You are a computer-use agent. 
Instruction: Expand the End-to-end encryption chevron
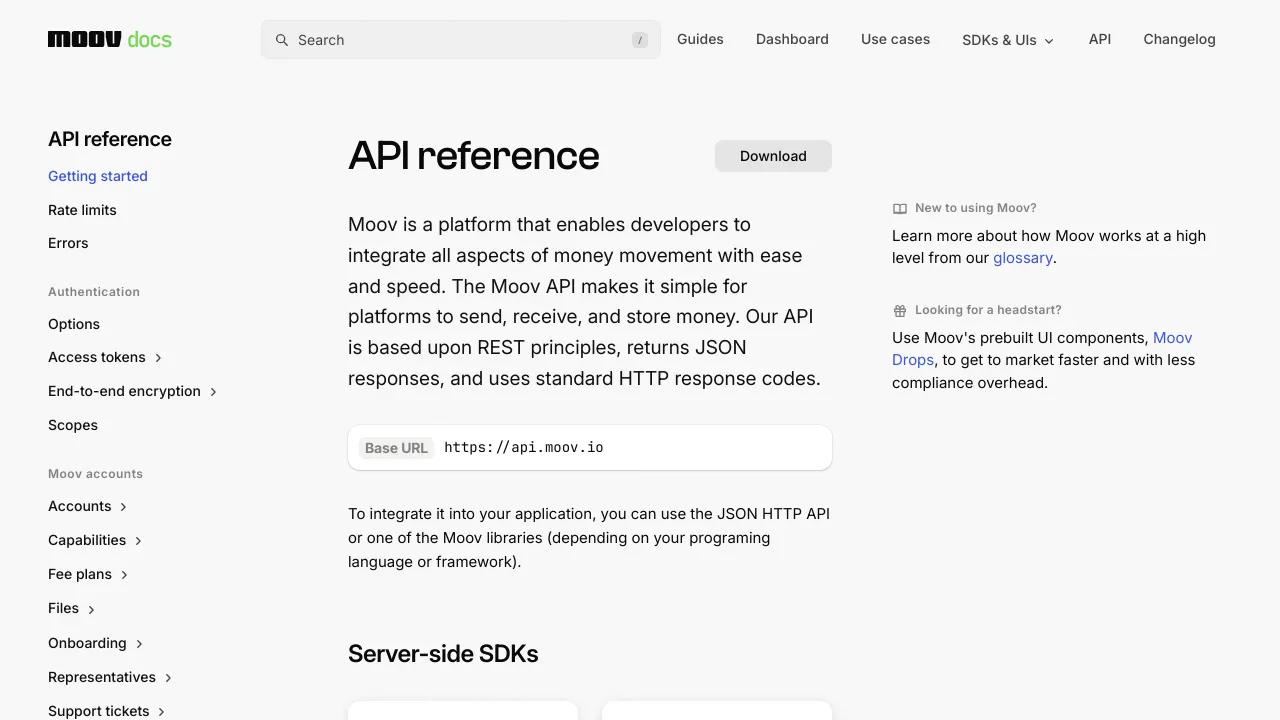pyautogui.click(x=214, y=392)
